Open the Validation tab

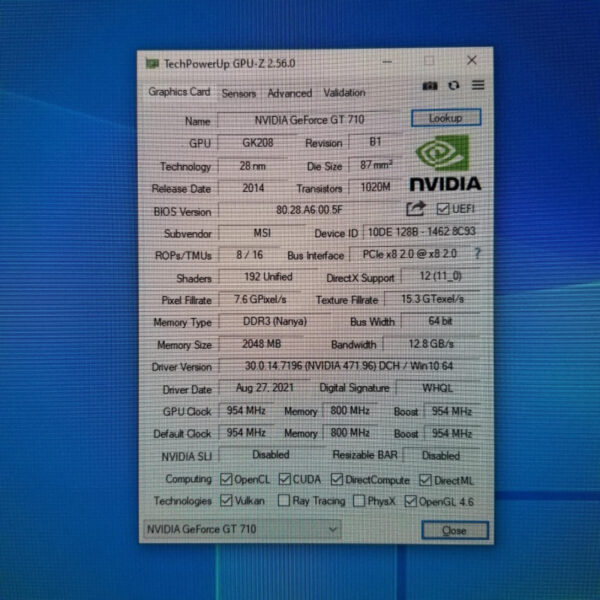point(344,93)
